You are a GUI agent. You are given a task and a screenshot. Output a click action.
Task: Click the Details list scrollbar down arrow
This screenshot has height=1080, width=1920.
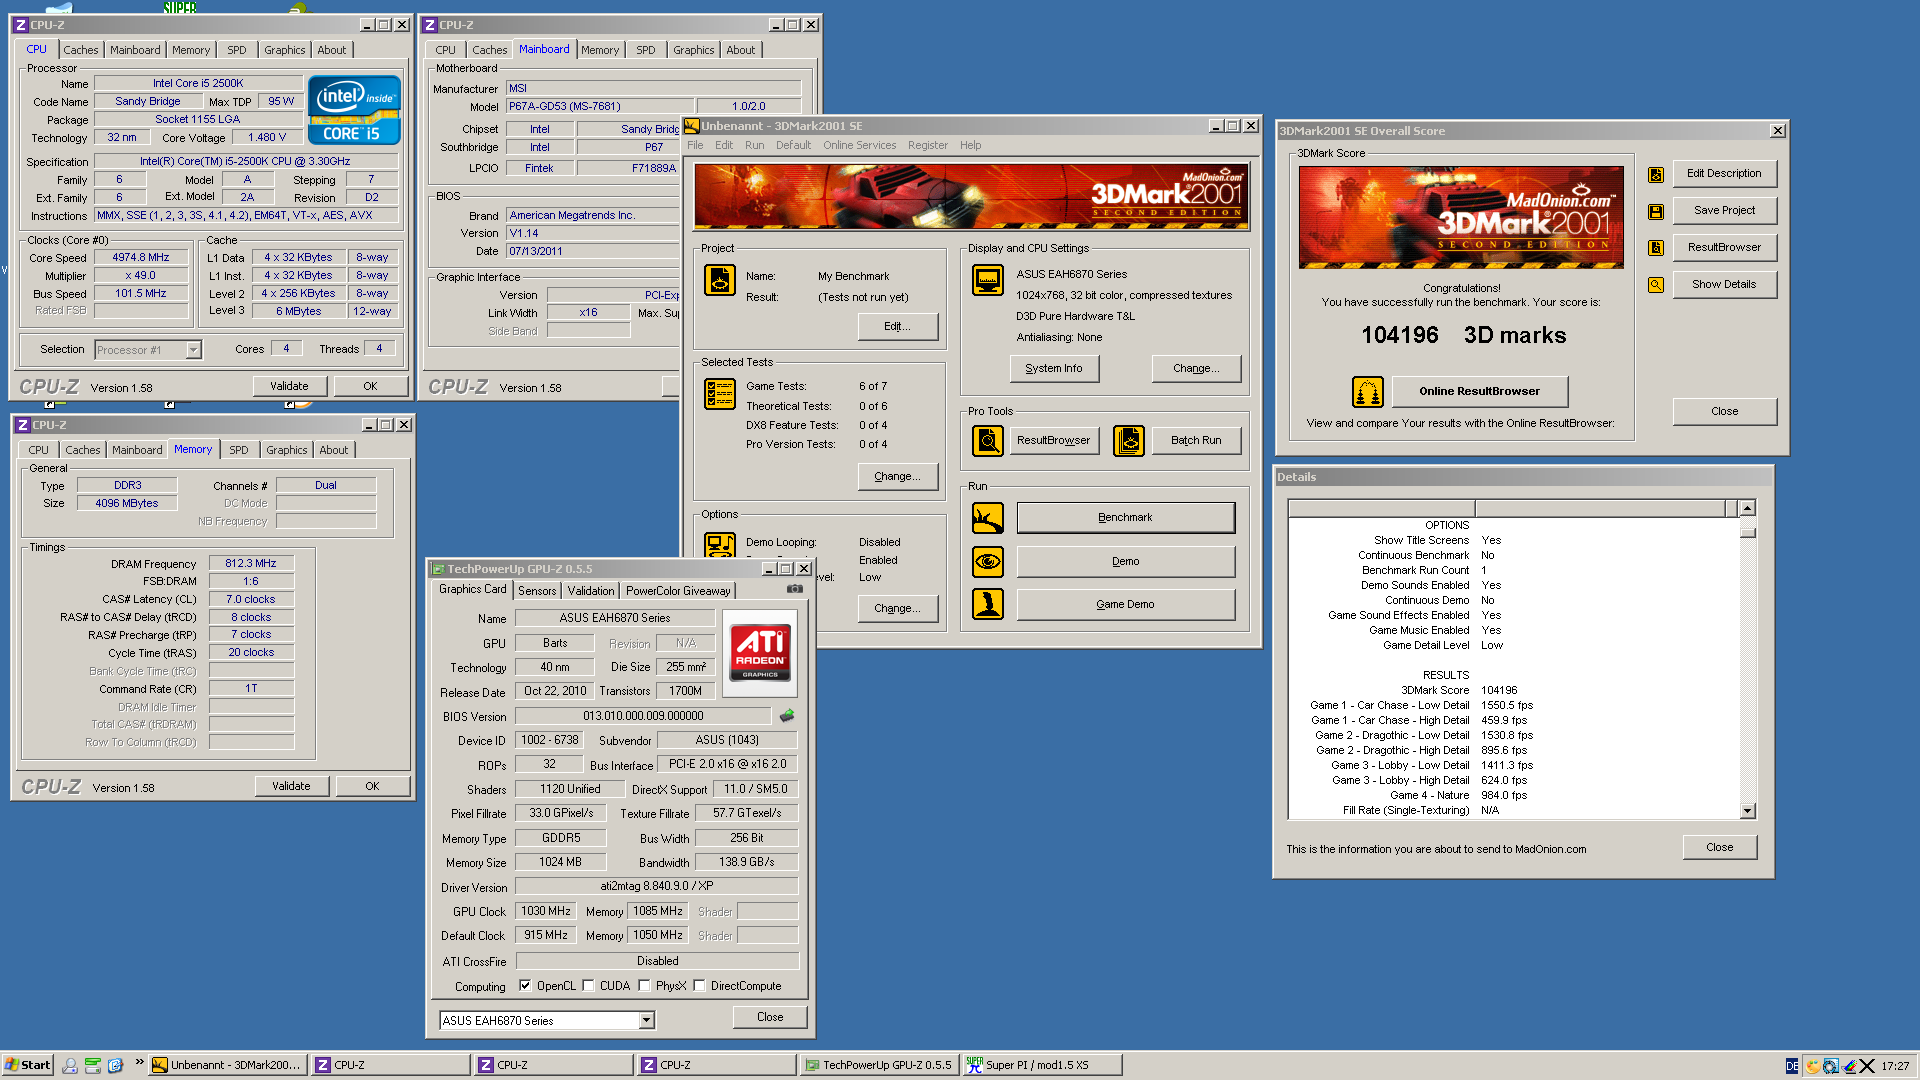(x=1747, y=812)
